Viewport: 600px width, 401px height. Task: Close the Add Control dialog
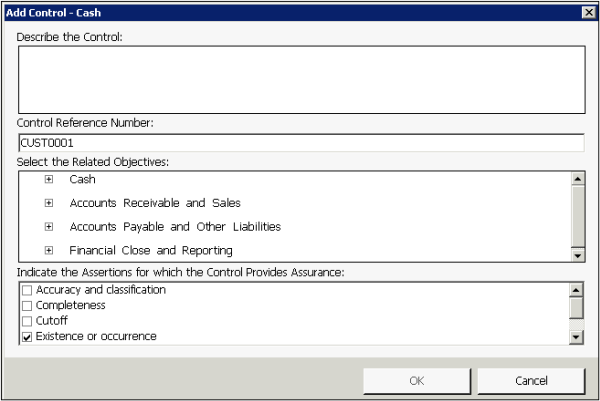(587, 10)
